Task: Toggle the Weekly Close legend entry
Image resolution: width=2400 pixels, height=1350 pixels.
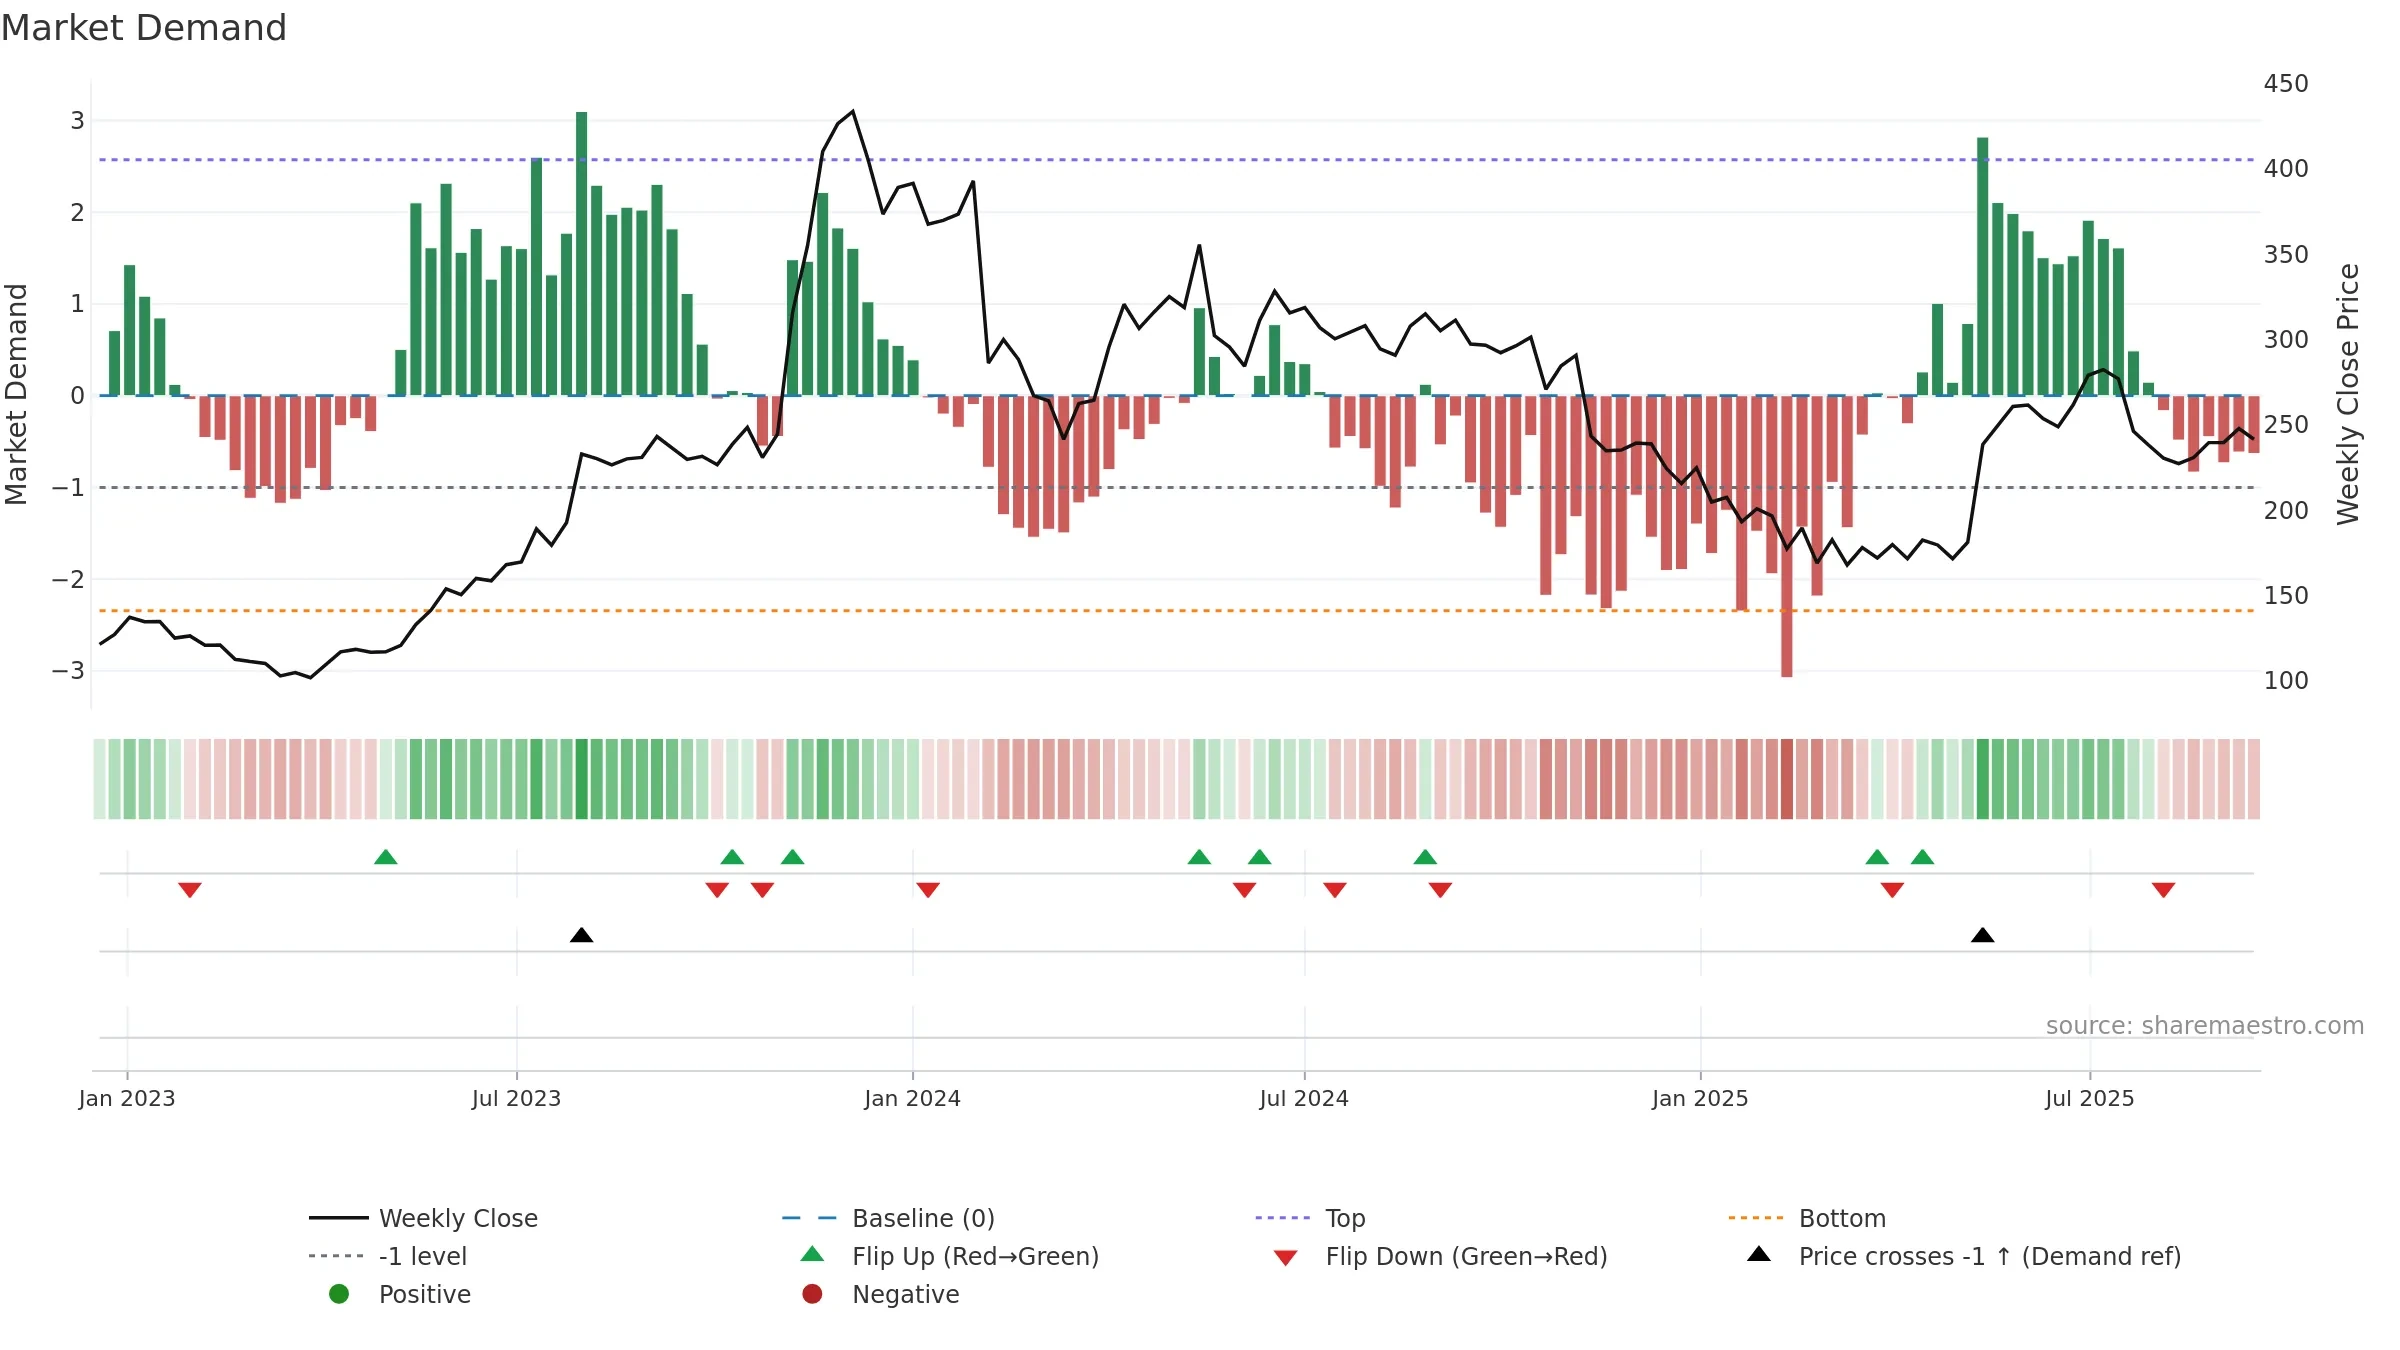Action: (424, 1218)
